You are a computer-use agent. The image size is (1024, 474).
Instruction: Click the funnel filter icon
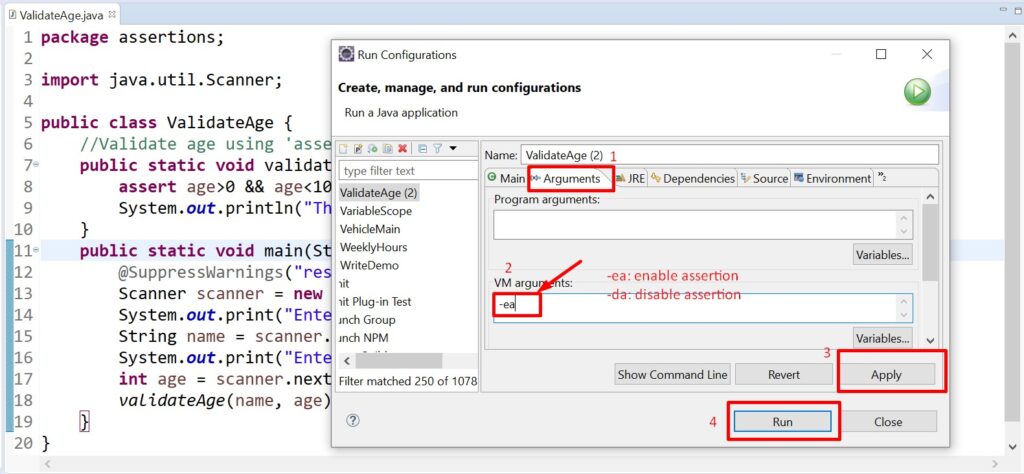point(438,149)
